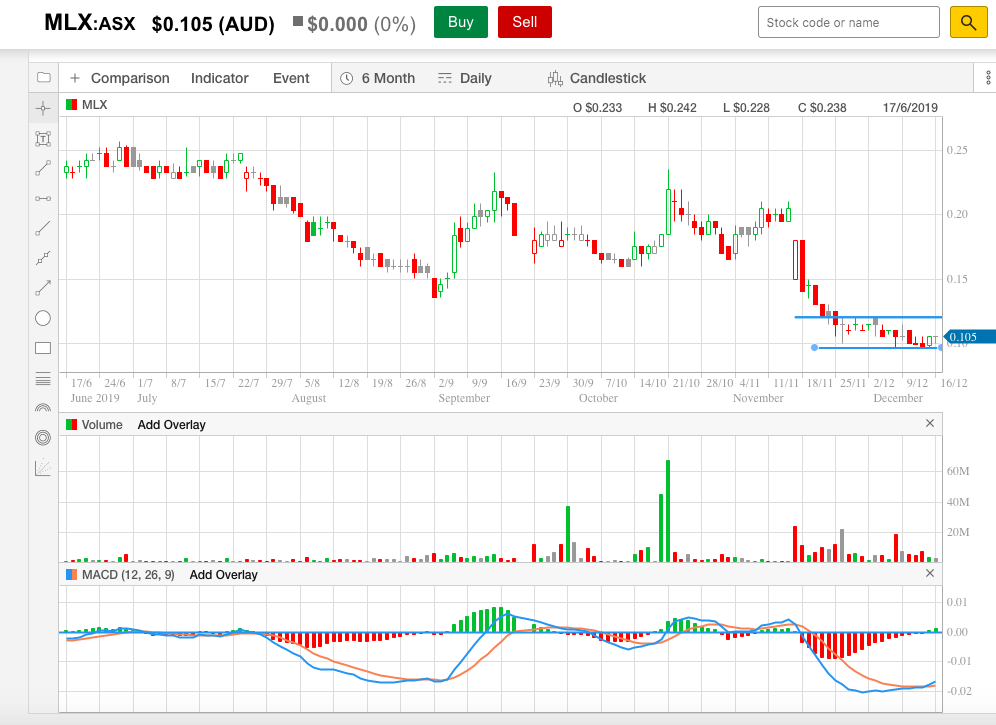Click the C $0.238 close value
The height and width of the screenshot is (725, 996).
coord(822,107)
